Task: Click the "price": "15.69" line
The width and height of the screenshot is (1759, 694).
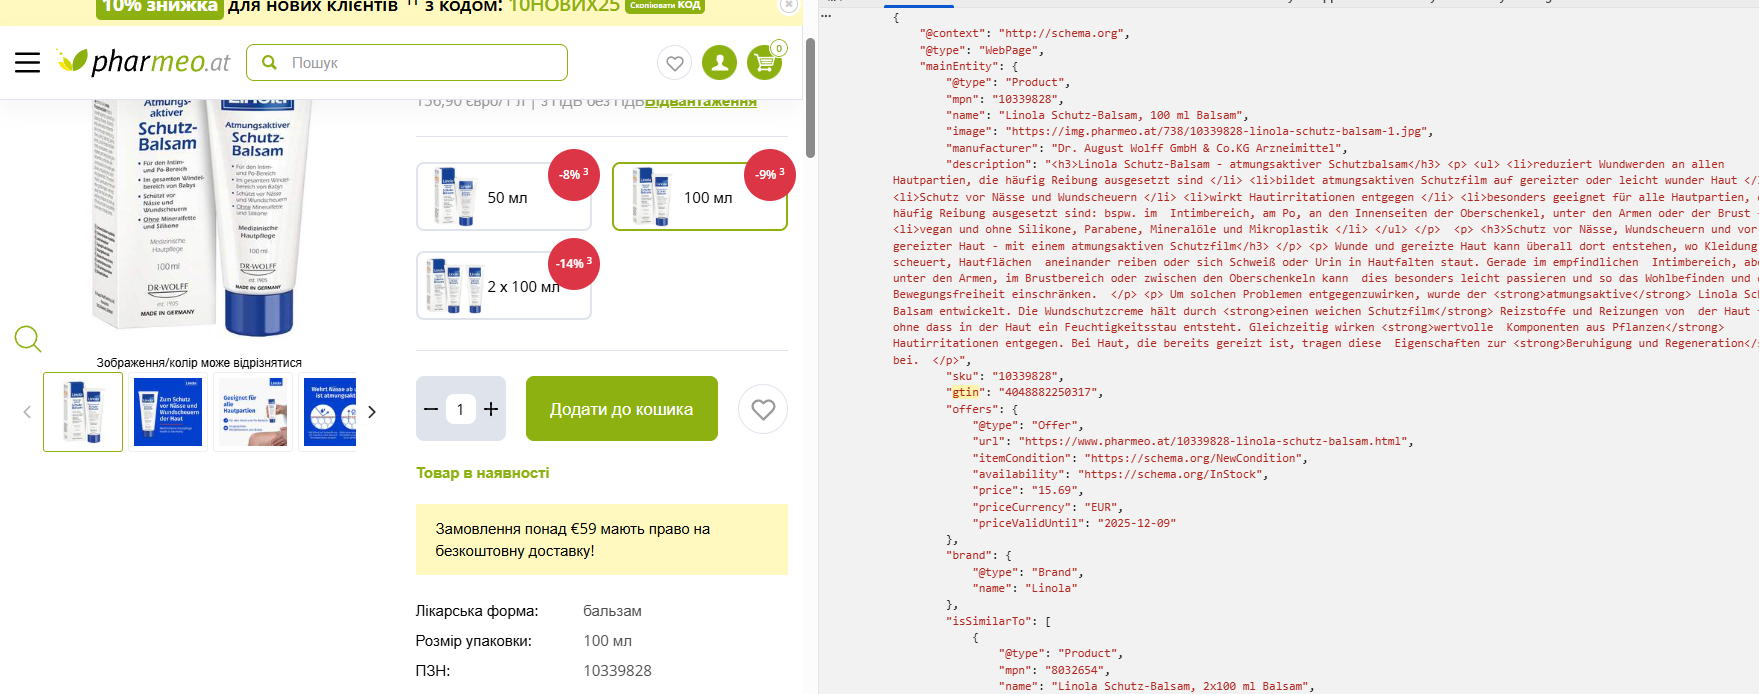Action: [1027, 490]
